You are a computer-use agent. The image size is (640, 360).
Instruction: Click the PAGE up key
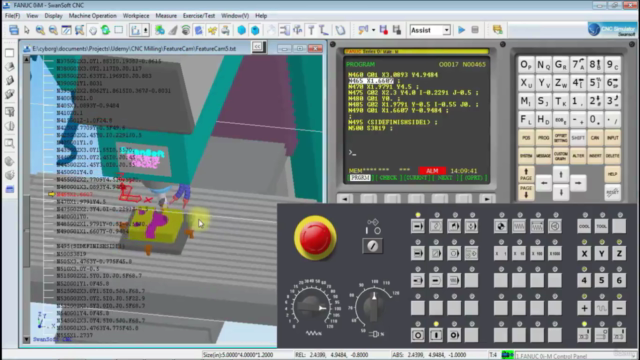coord(526,174)
